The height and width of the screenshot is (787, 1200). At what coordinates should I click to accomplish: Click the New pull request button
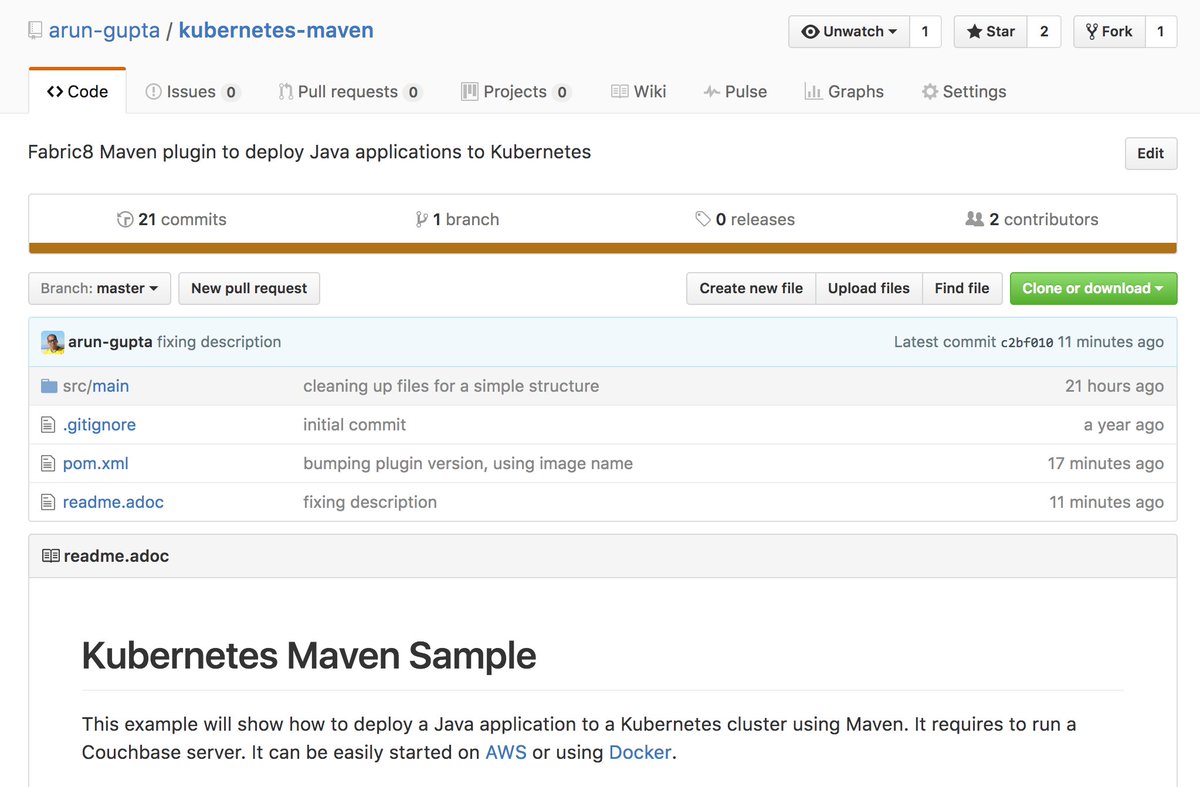(x=249, y=288)
